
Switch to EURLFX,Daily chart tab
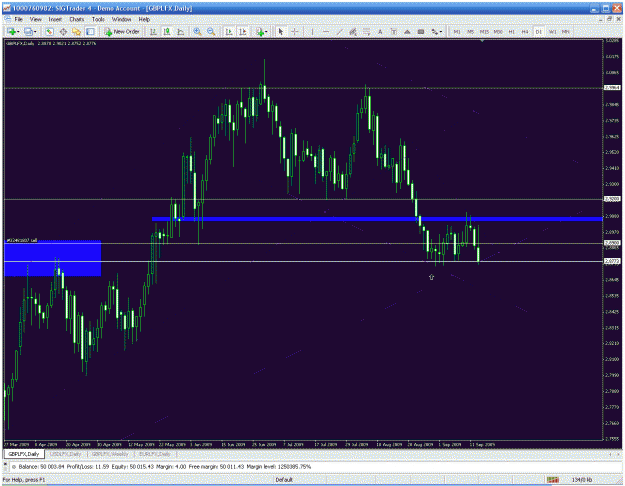(155, 454)
